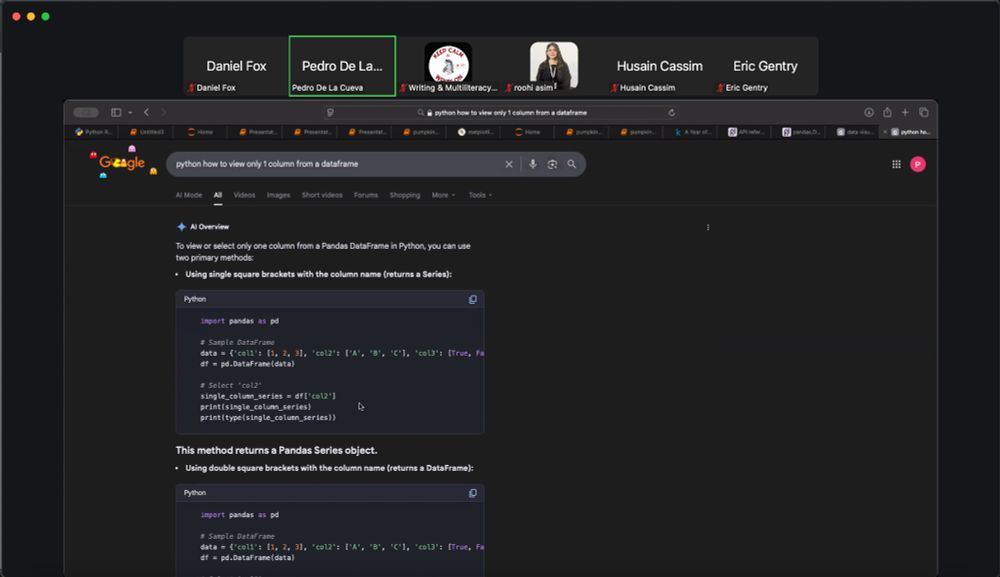Screen dimensions: 1000x577
Task: Select Husain Cassim participant tile
Action: [660, 66]
